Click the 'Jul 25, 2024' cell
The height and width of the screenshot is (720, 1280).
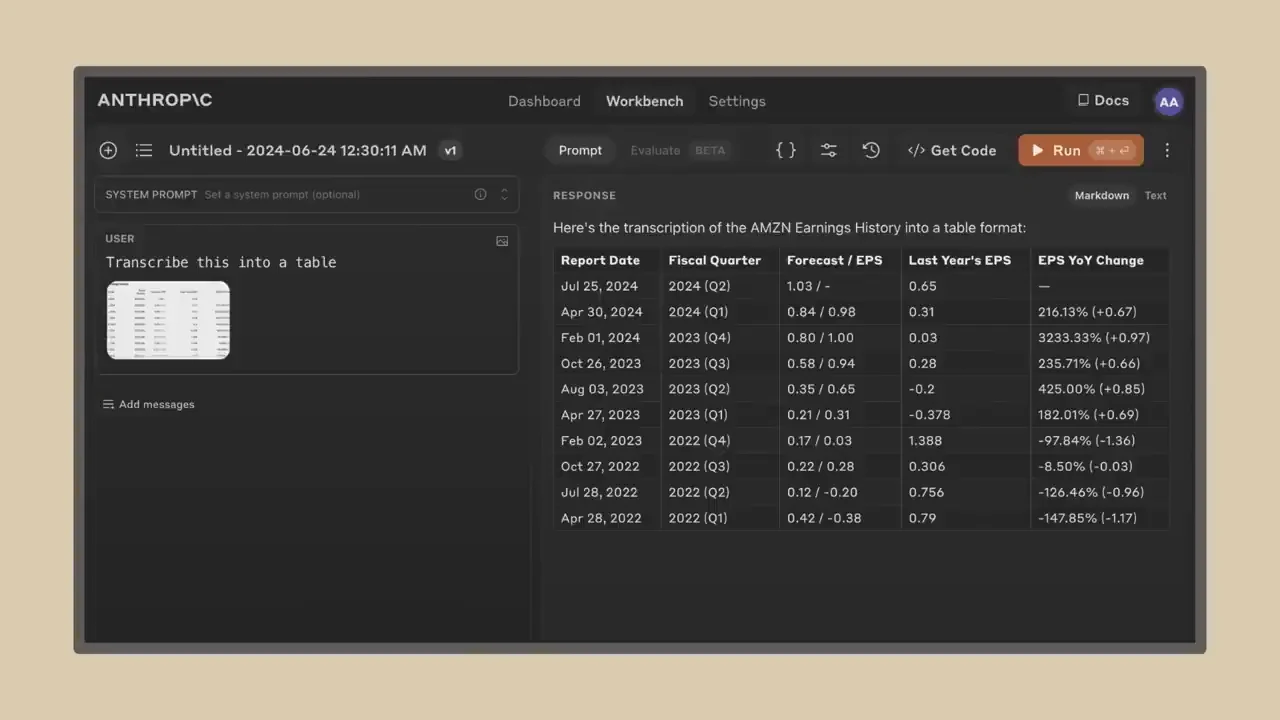click(599, 286)
